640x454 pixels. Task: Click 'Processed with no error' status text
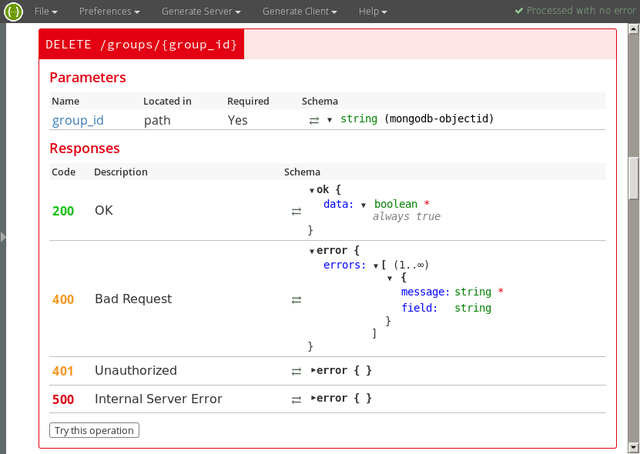(x=581, y=11)
